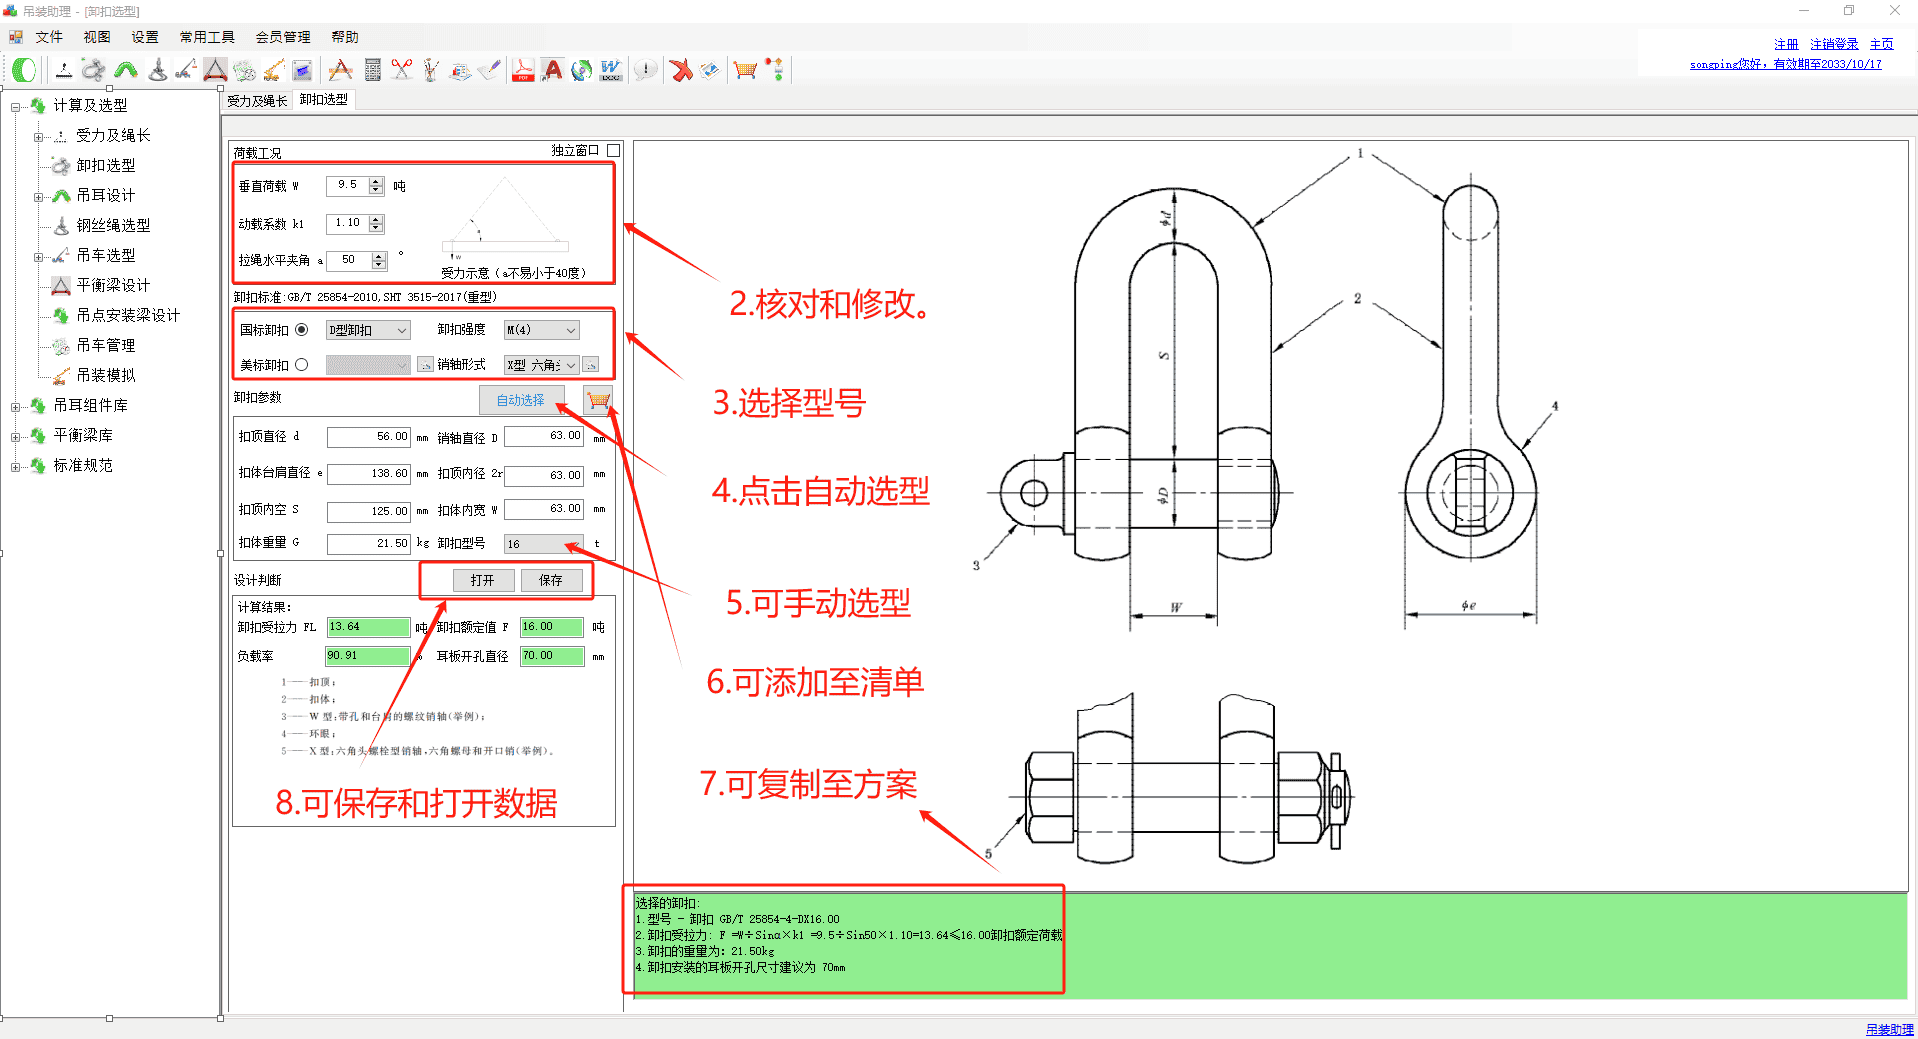Switch to the 受力及绳长 tab
1918x1039 pixels.
(257, 101)
